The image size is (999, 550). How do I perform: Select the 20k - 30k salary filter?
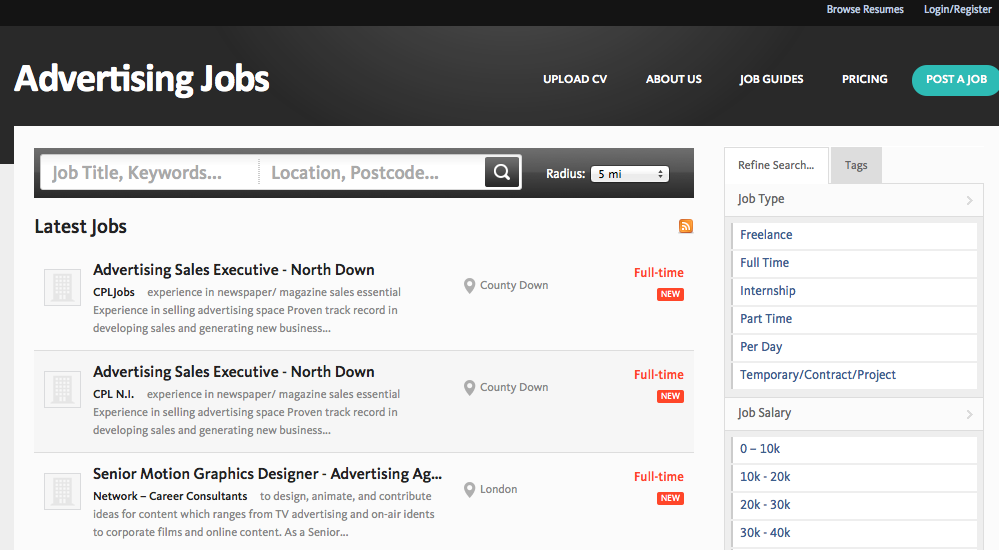pos(854,505)
